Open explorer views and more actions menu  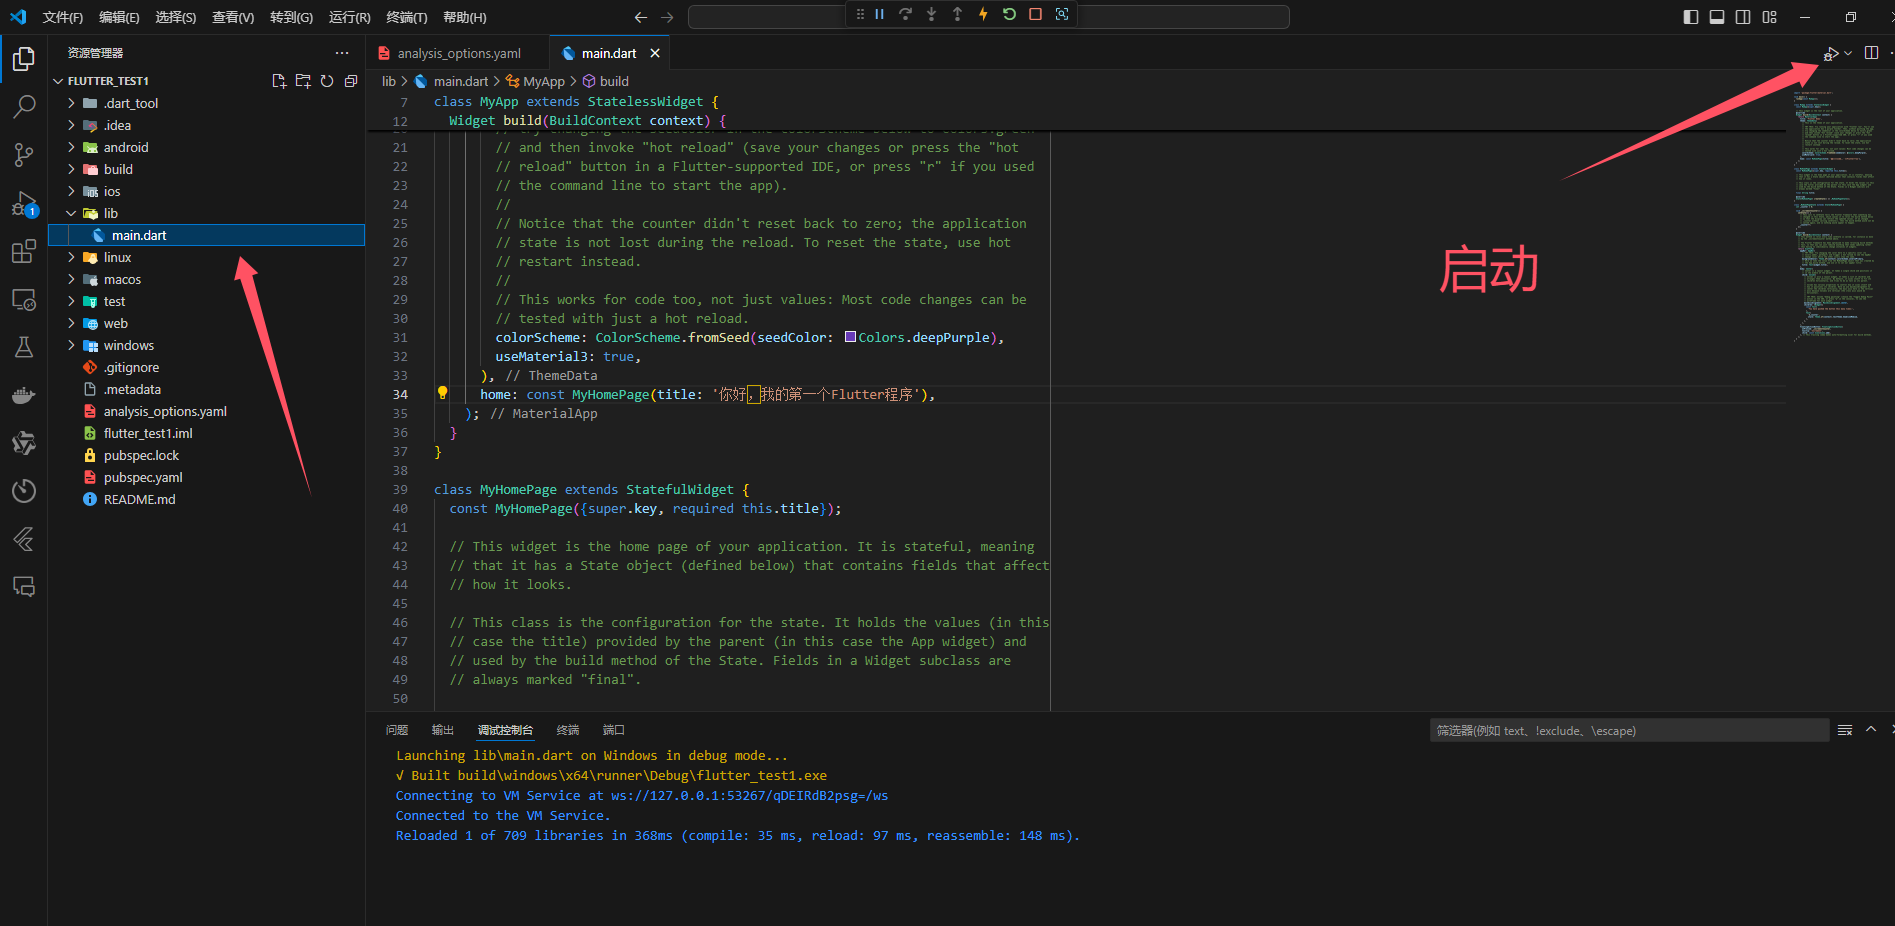click(342, 53)
